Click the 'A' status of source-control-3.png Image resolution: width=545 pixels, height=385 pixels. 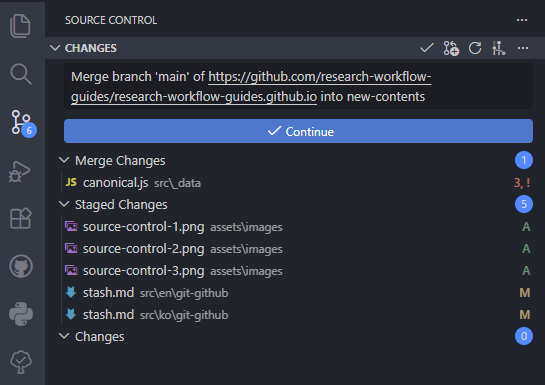[x=526, y=270]
